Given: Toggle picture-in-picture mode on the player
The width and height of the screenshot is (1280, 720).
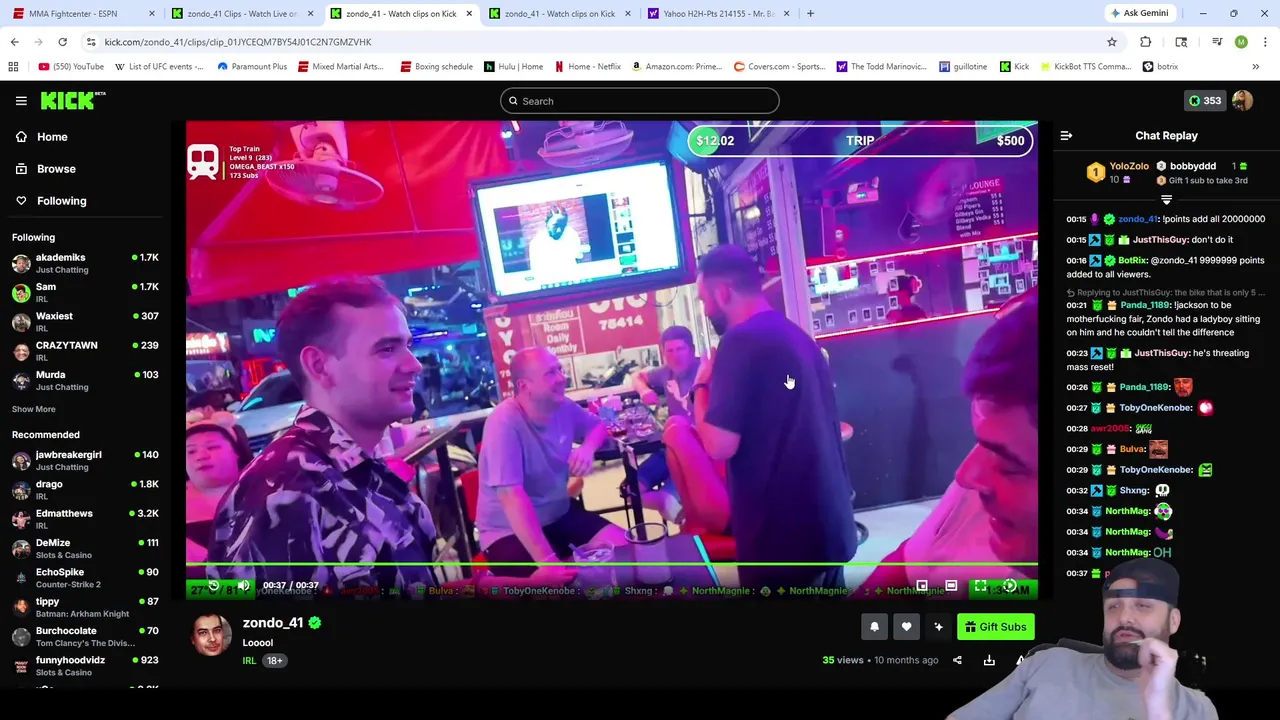Looking at the screenshot, I should click(x=922, y=585).
